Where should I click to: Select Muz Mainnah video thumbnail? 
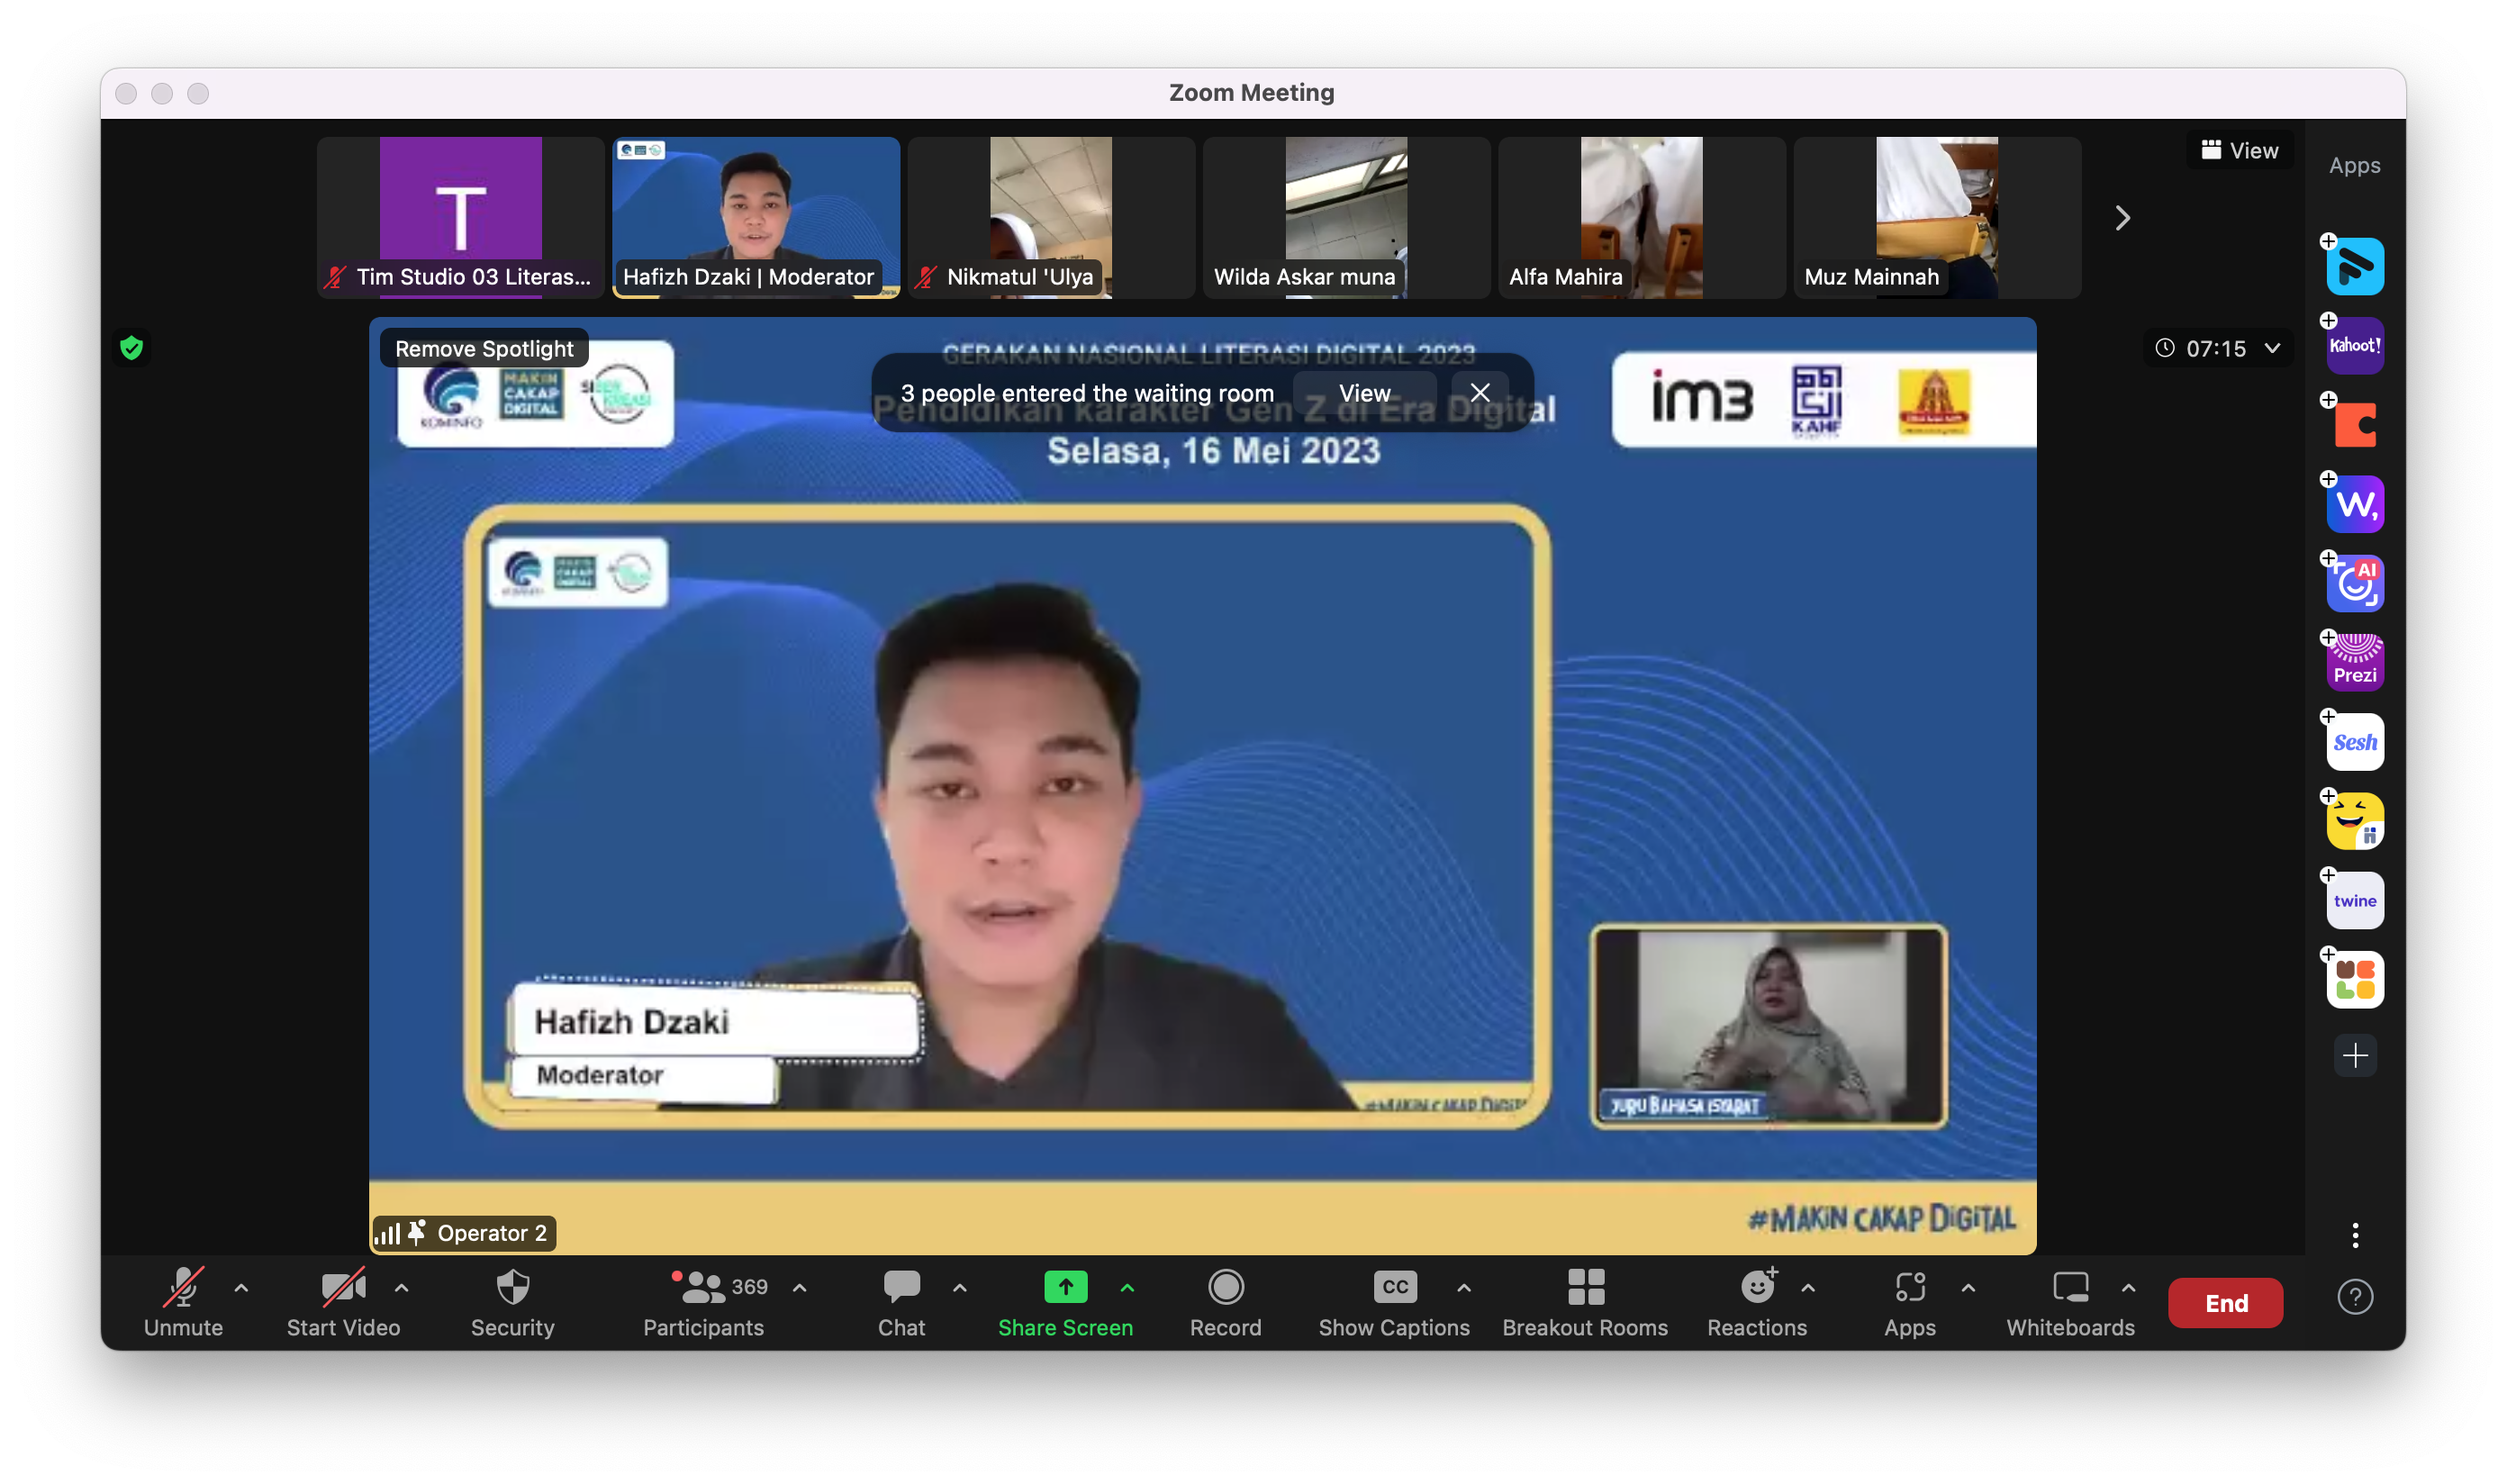(x=1936, y=217)
